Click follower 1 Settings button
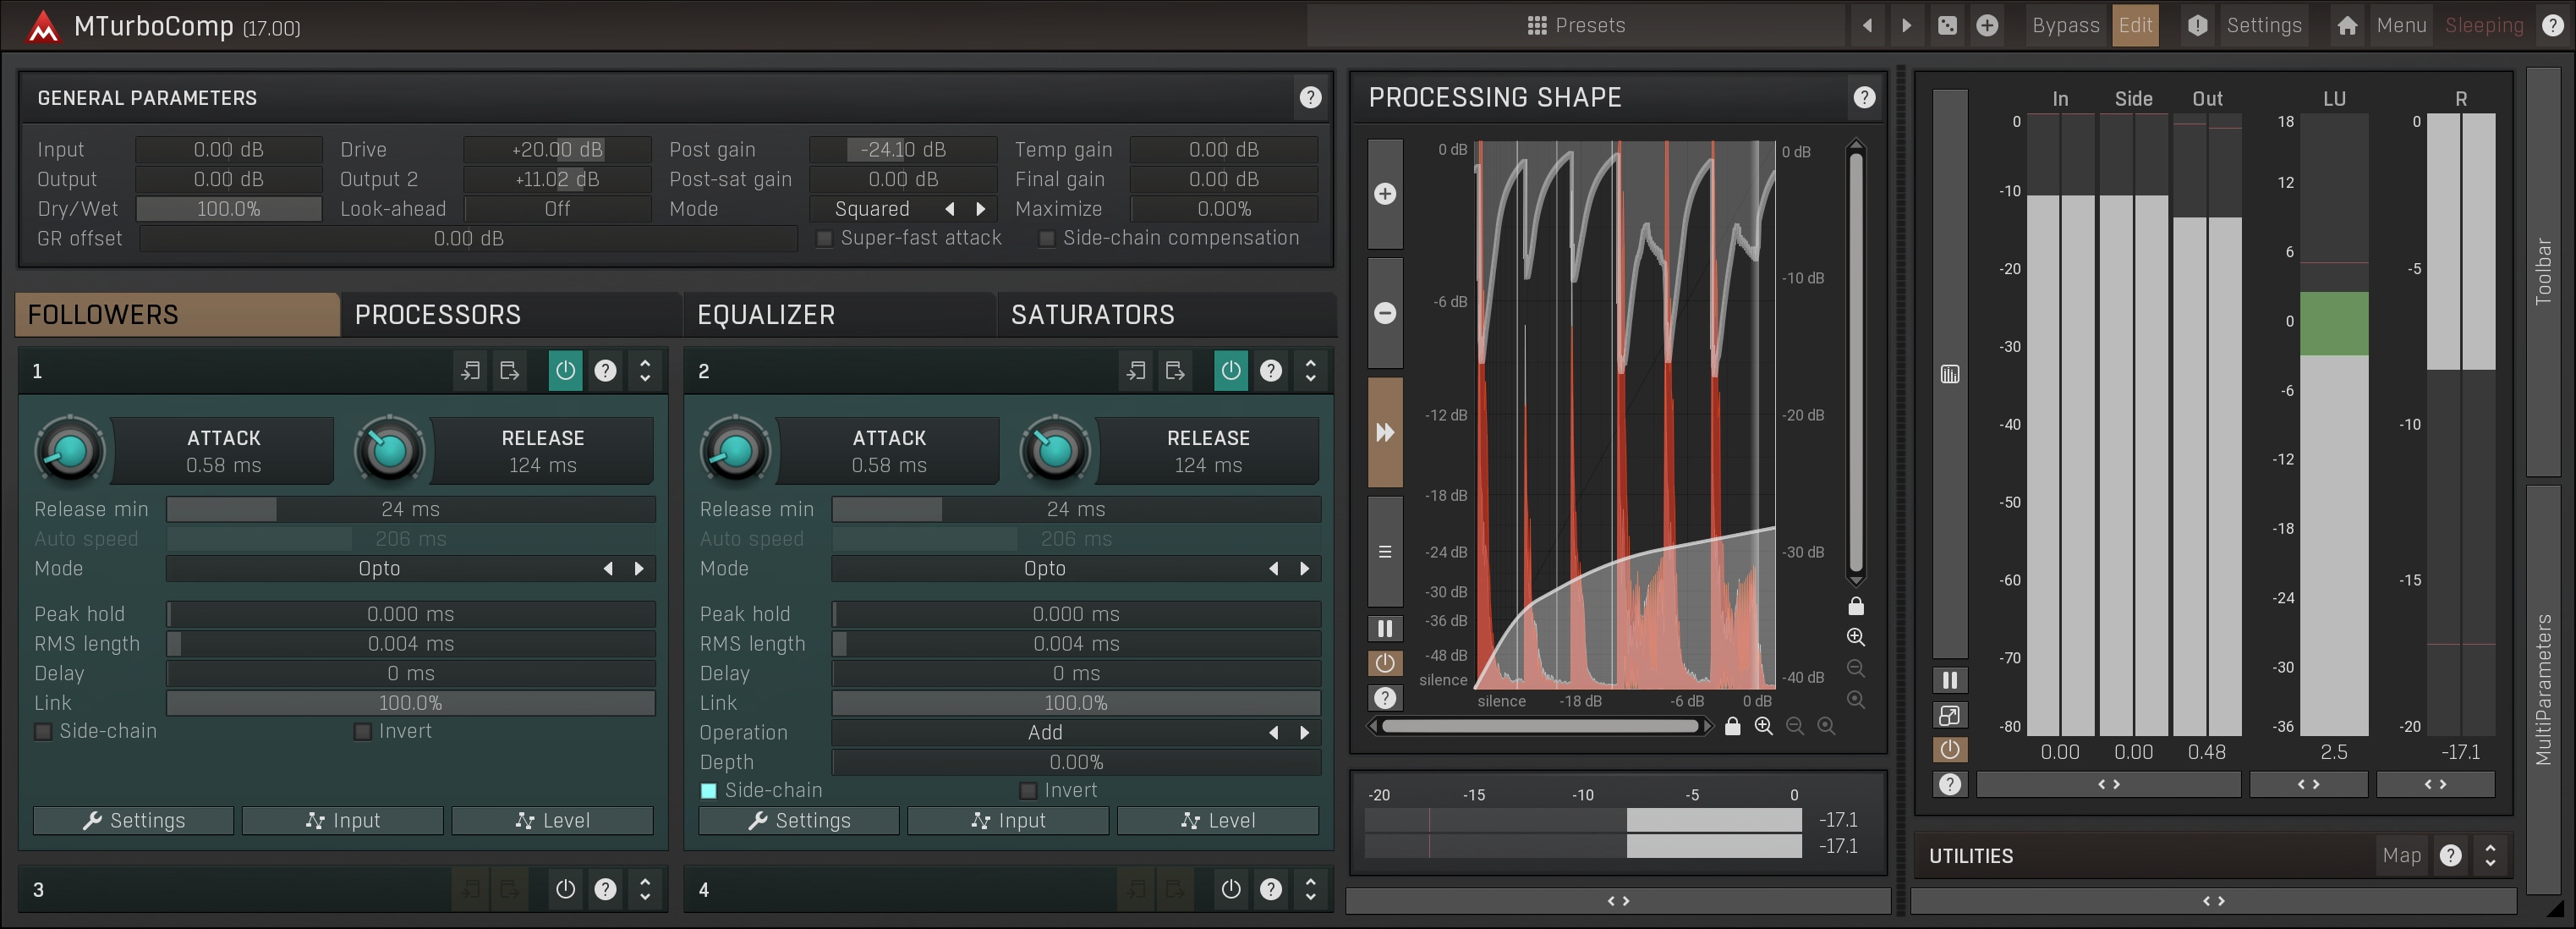 134,821
